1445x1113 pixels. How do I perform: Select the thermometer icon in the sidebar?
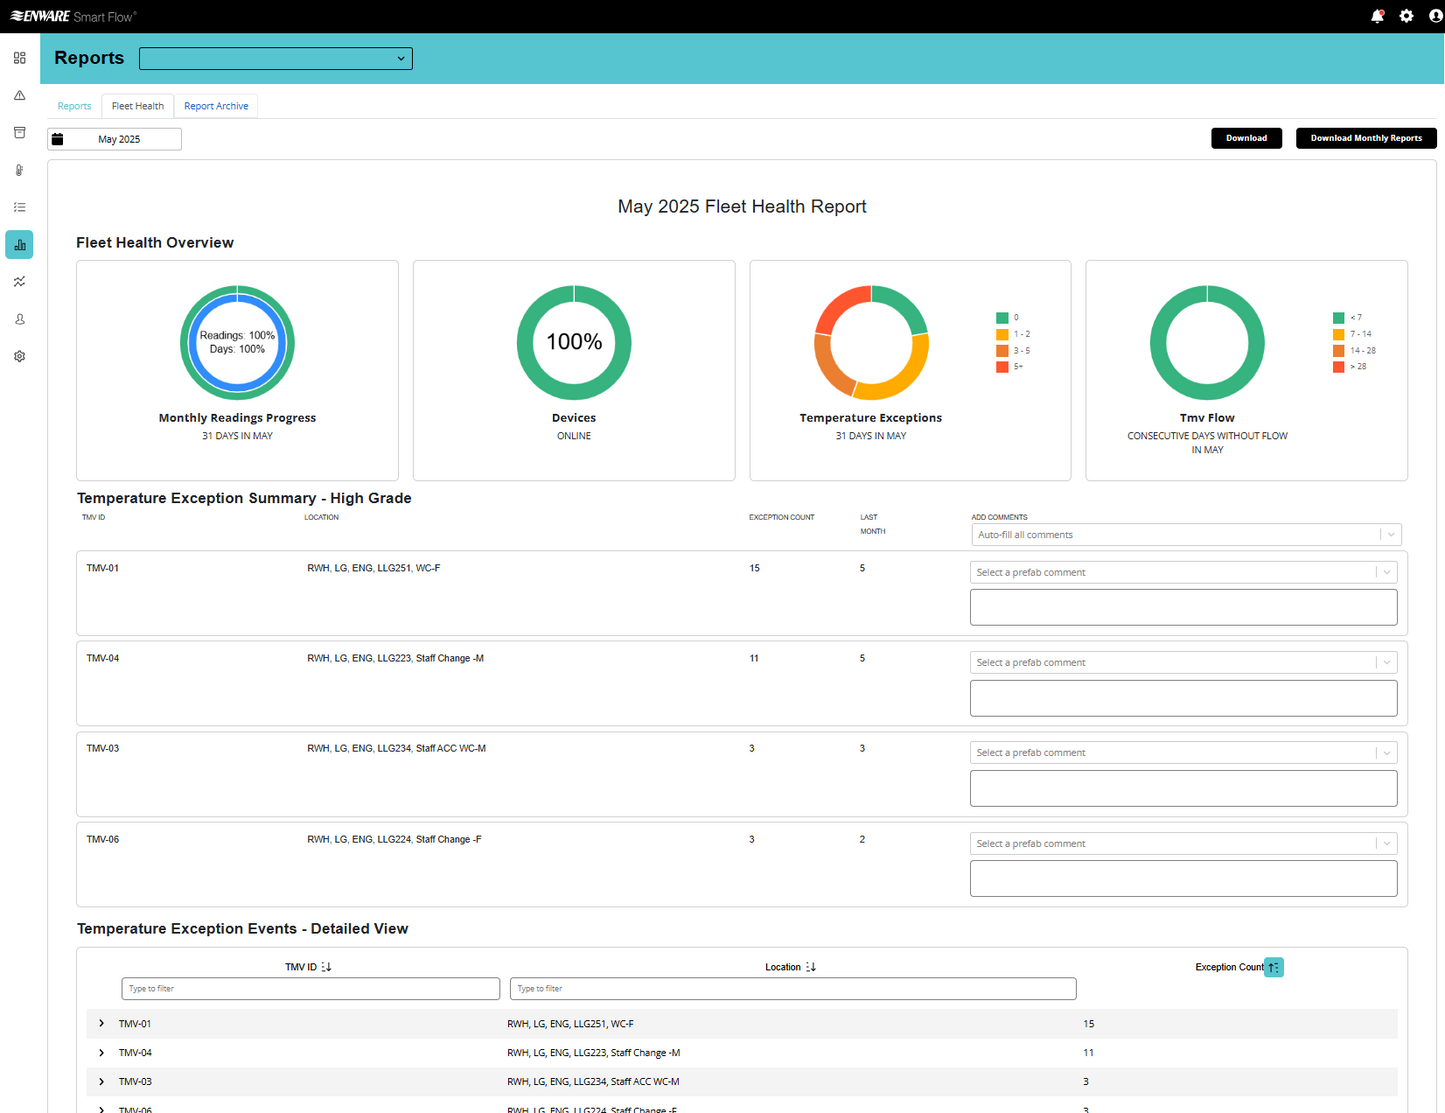19,170
